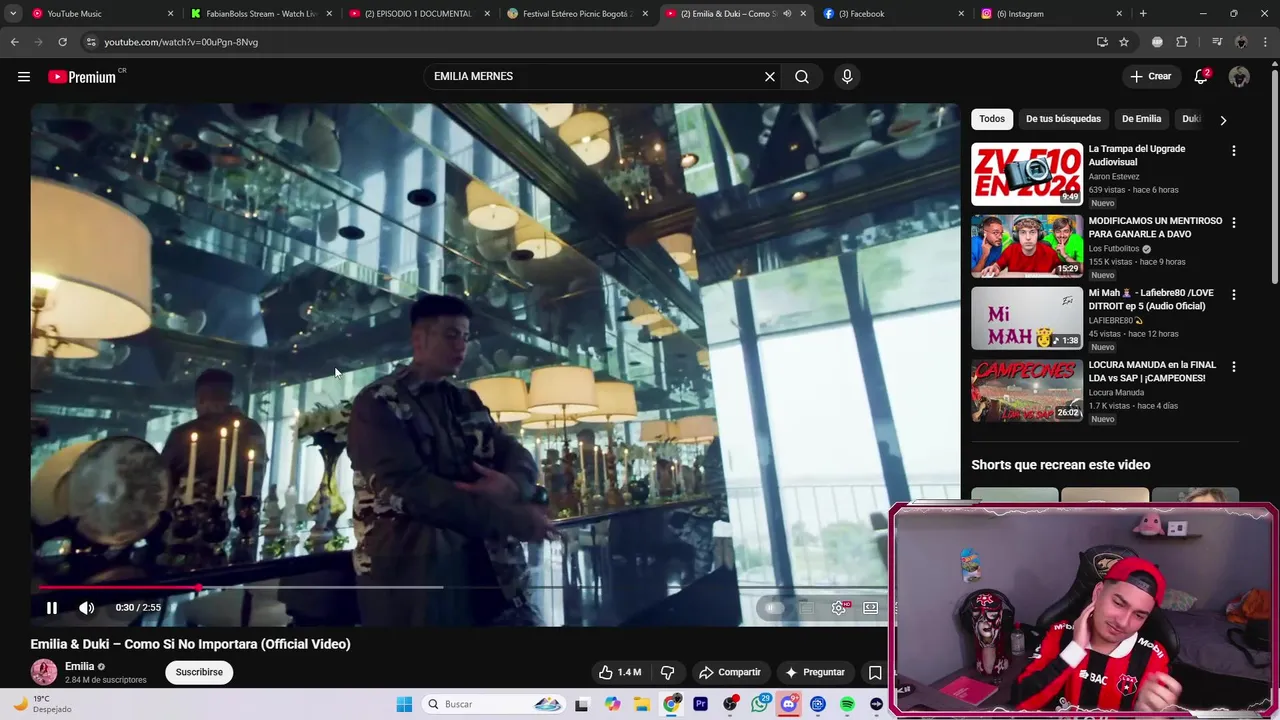
Task: Open Chrome extensions puzzle icon
Action: click(1182, 42)
